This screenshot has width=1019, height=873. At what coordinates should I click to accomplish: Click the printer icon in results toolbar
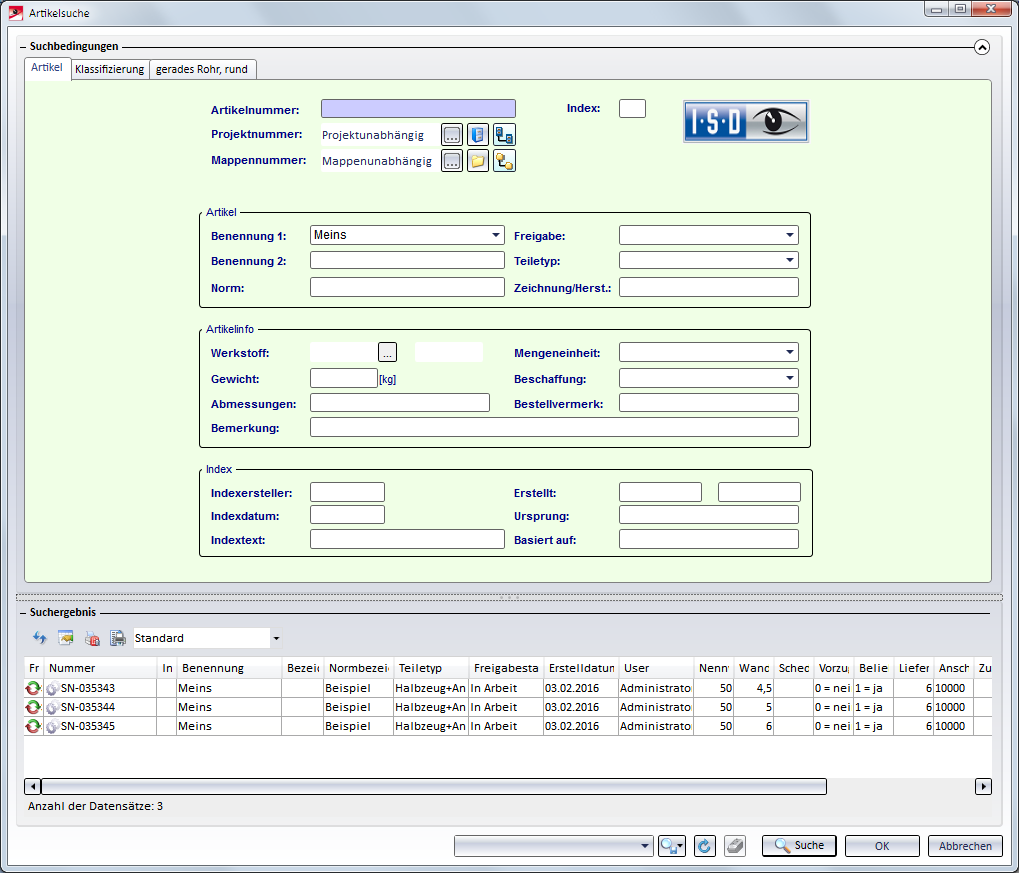117,638
